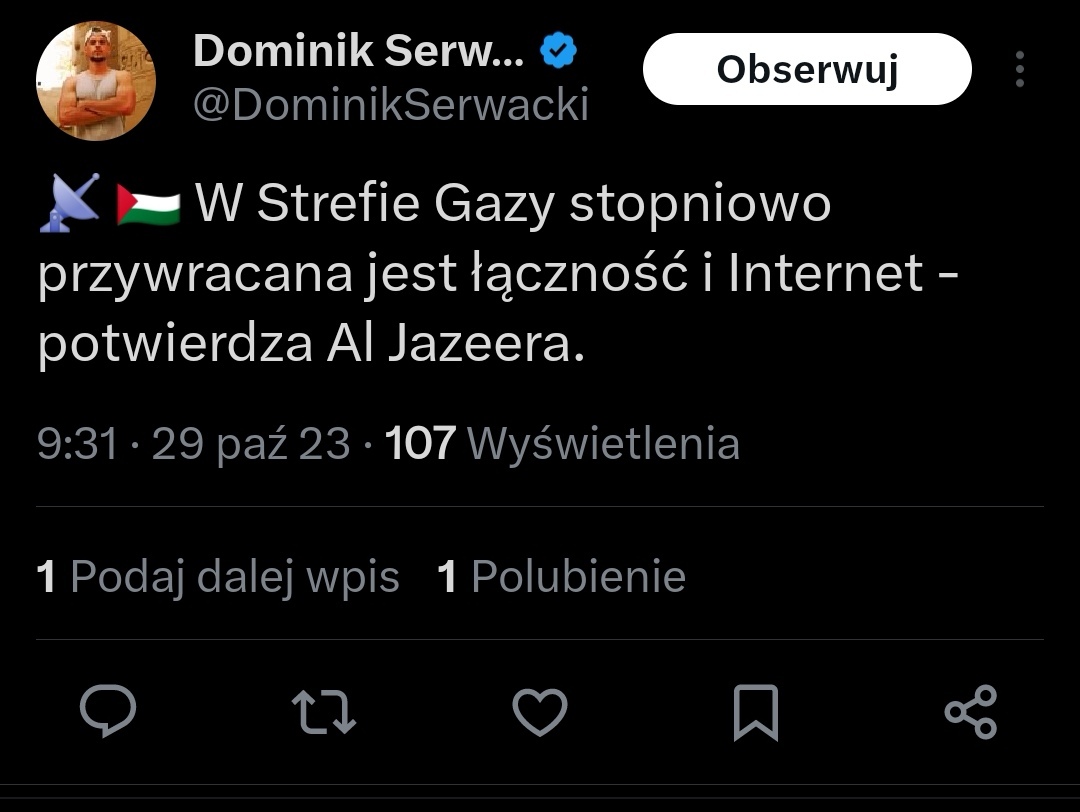Click 'Al Jazeera' in the post text
Viewport: 1080px width, 812px height.
pyautogui.click(x=454, y=344)
